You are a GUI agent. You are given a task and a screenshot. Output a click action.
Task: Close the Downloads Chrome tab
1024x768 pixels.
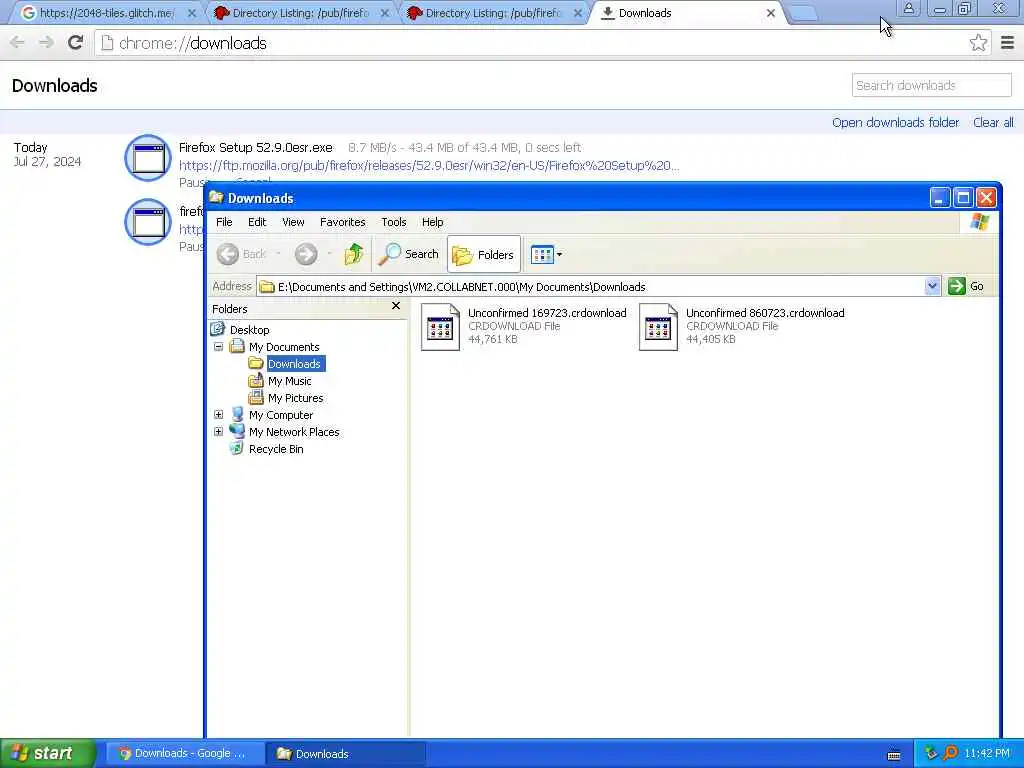point(771,13)
